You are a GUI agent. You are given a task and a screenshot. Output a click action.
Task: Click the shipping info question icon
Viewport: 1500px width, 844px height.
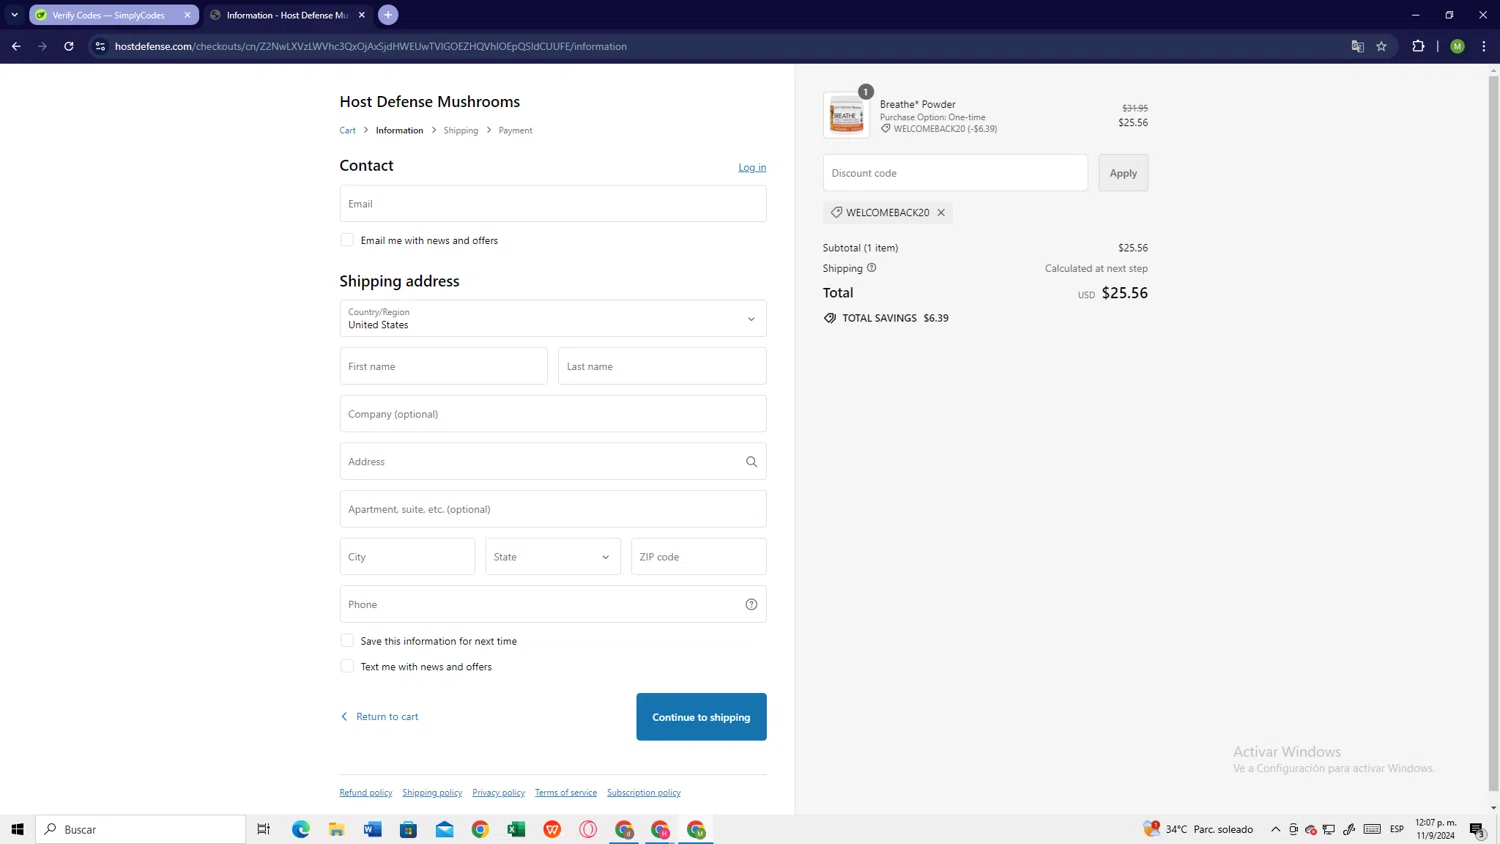871,268
